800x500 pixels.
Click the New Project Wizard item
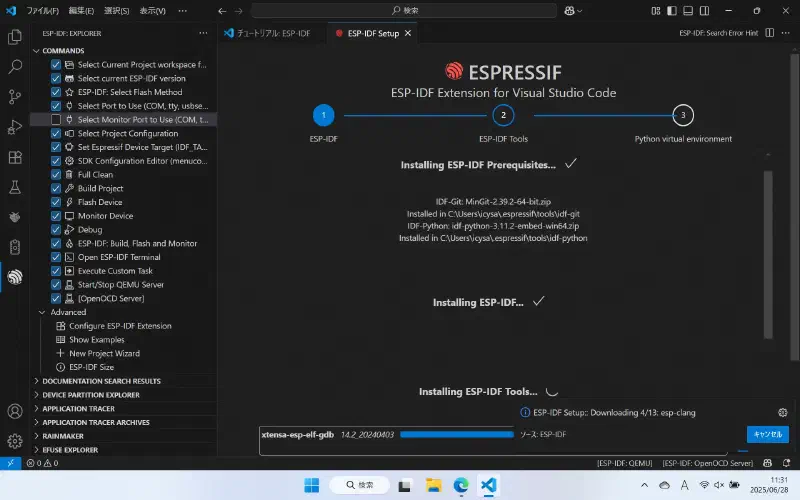click(104, 354)
